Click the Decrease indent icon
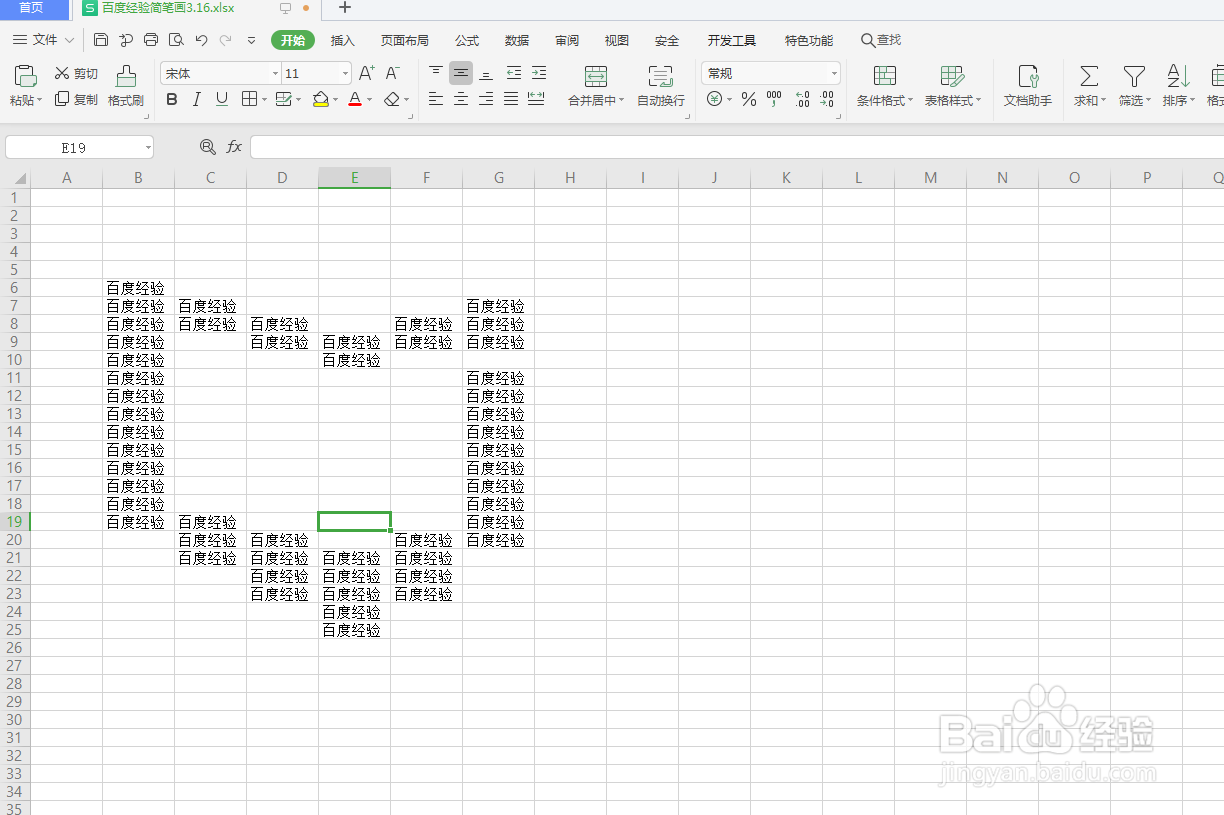The image size is (1224, 815). coord(514,73)
